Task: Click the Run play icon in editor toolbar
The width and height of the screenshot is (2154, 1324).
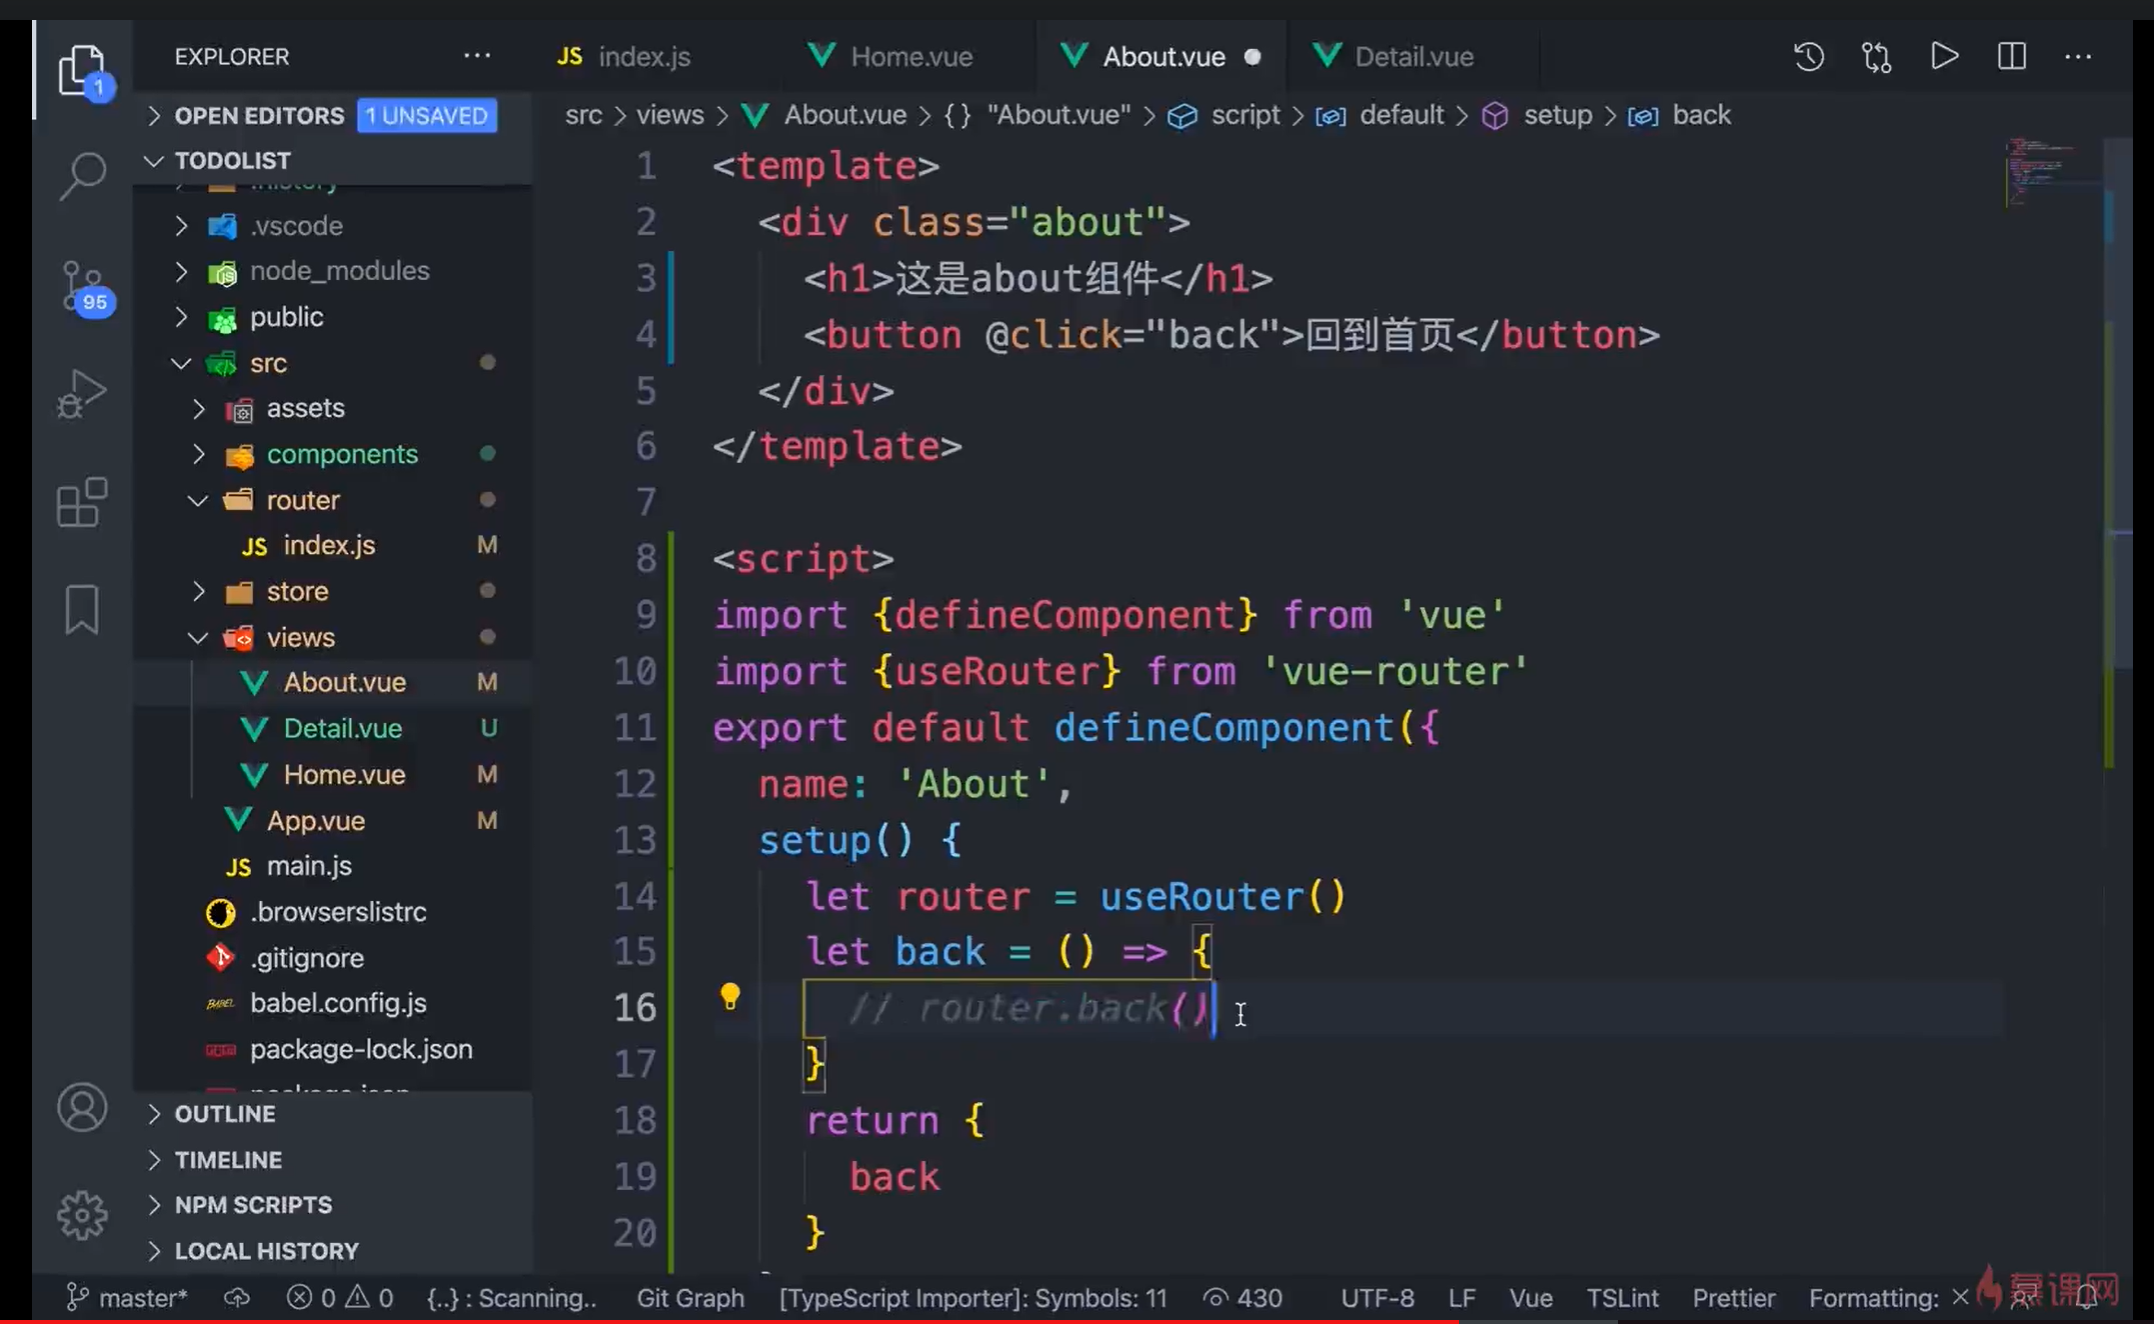Action: pos(1944,57)
